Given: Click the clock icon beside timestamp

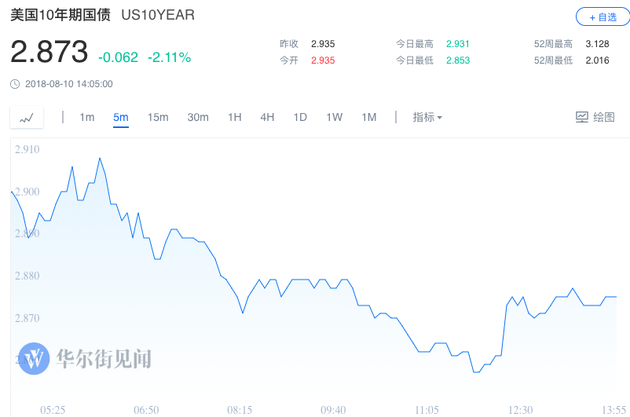Looking at the screenshot, I should 15,84.
